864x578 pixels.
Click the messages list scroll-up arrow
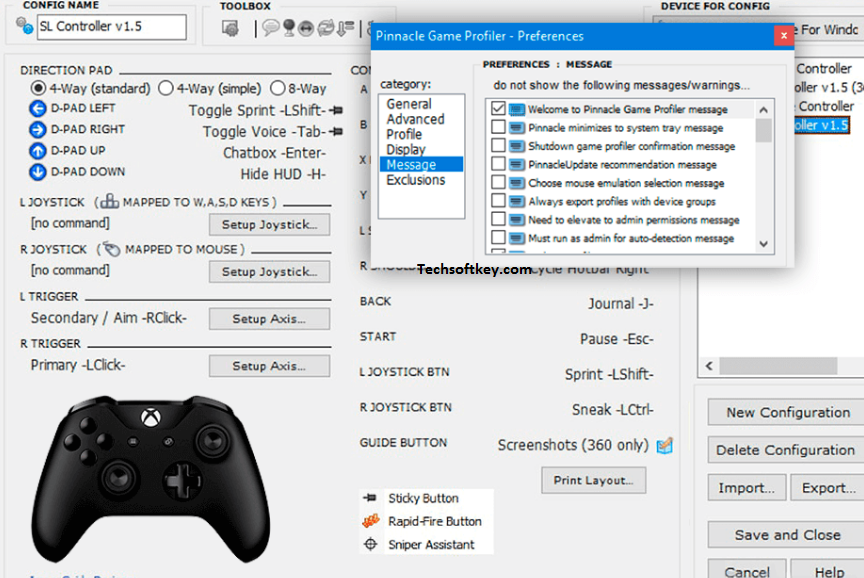tap(764, 110)
